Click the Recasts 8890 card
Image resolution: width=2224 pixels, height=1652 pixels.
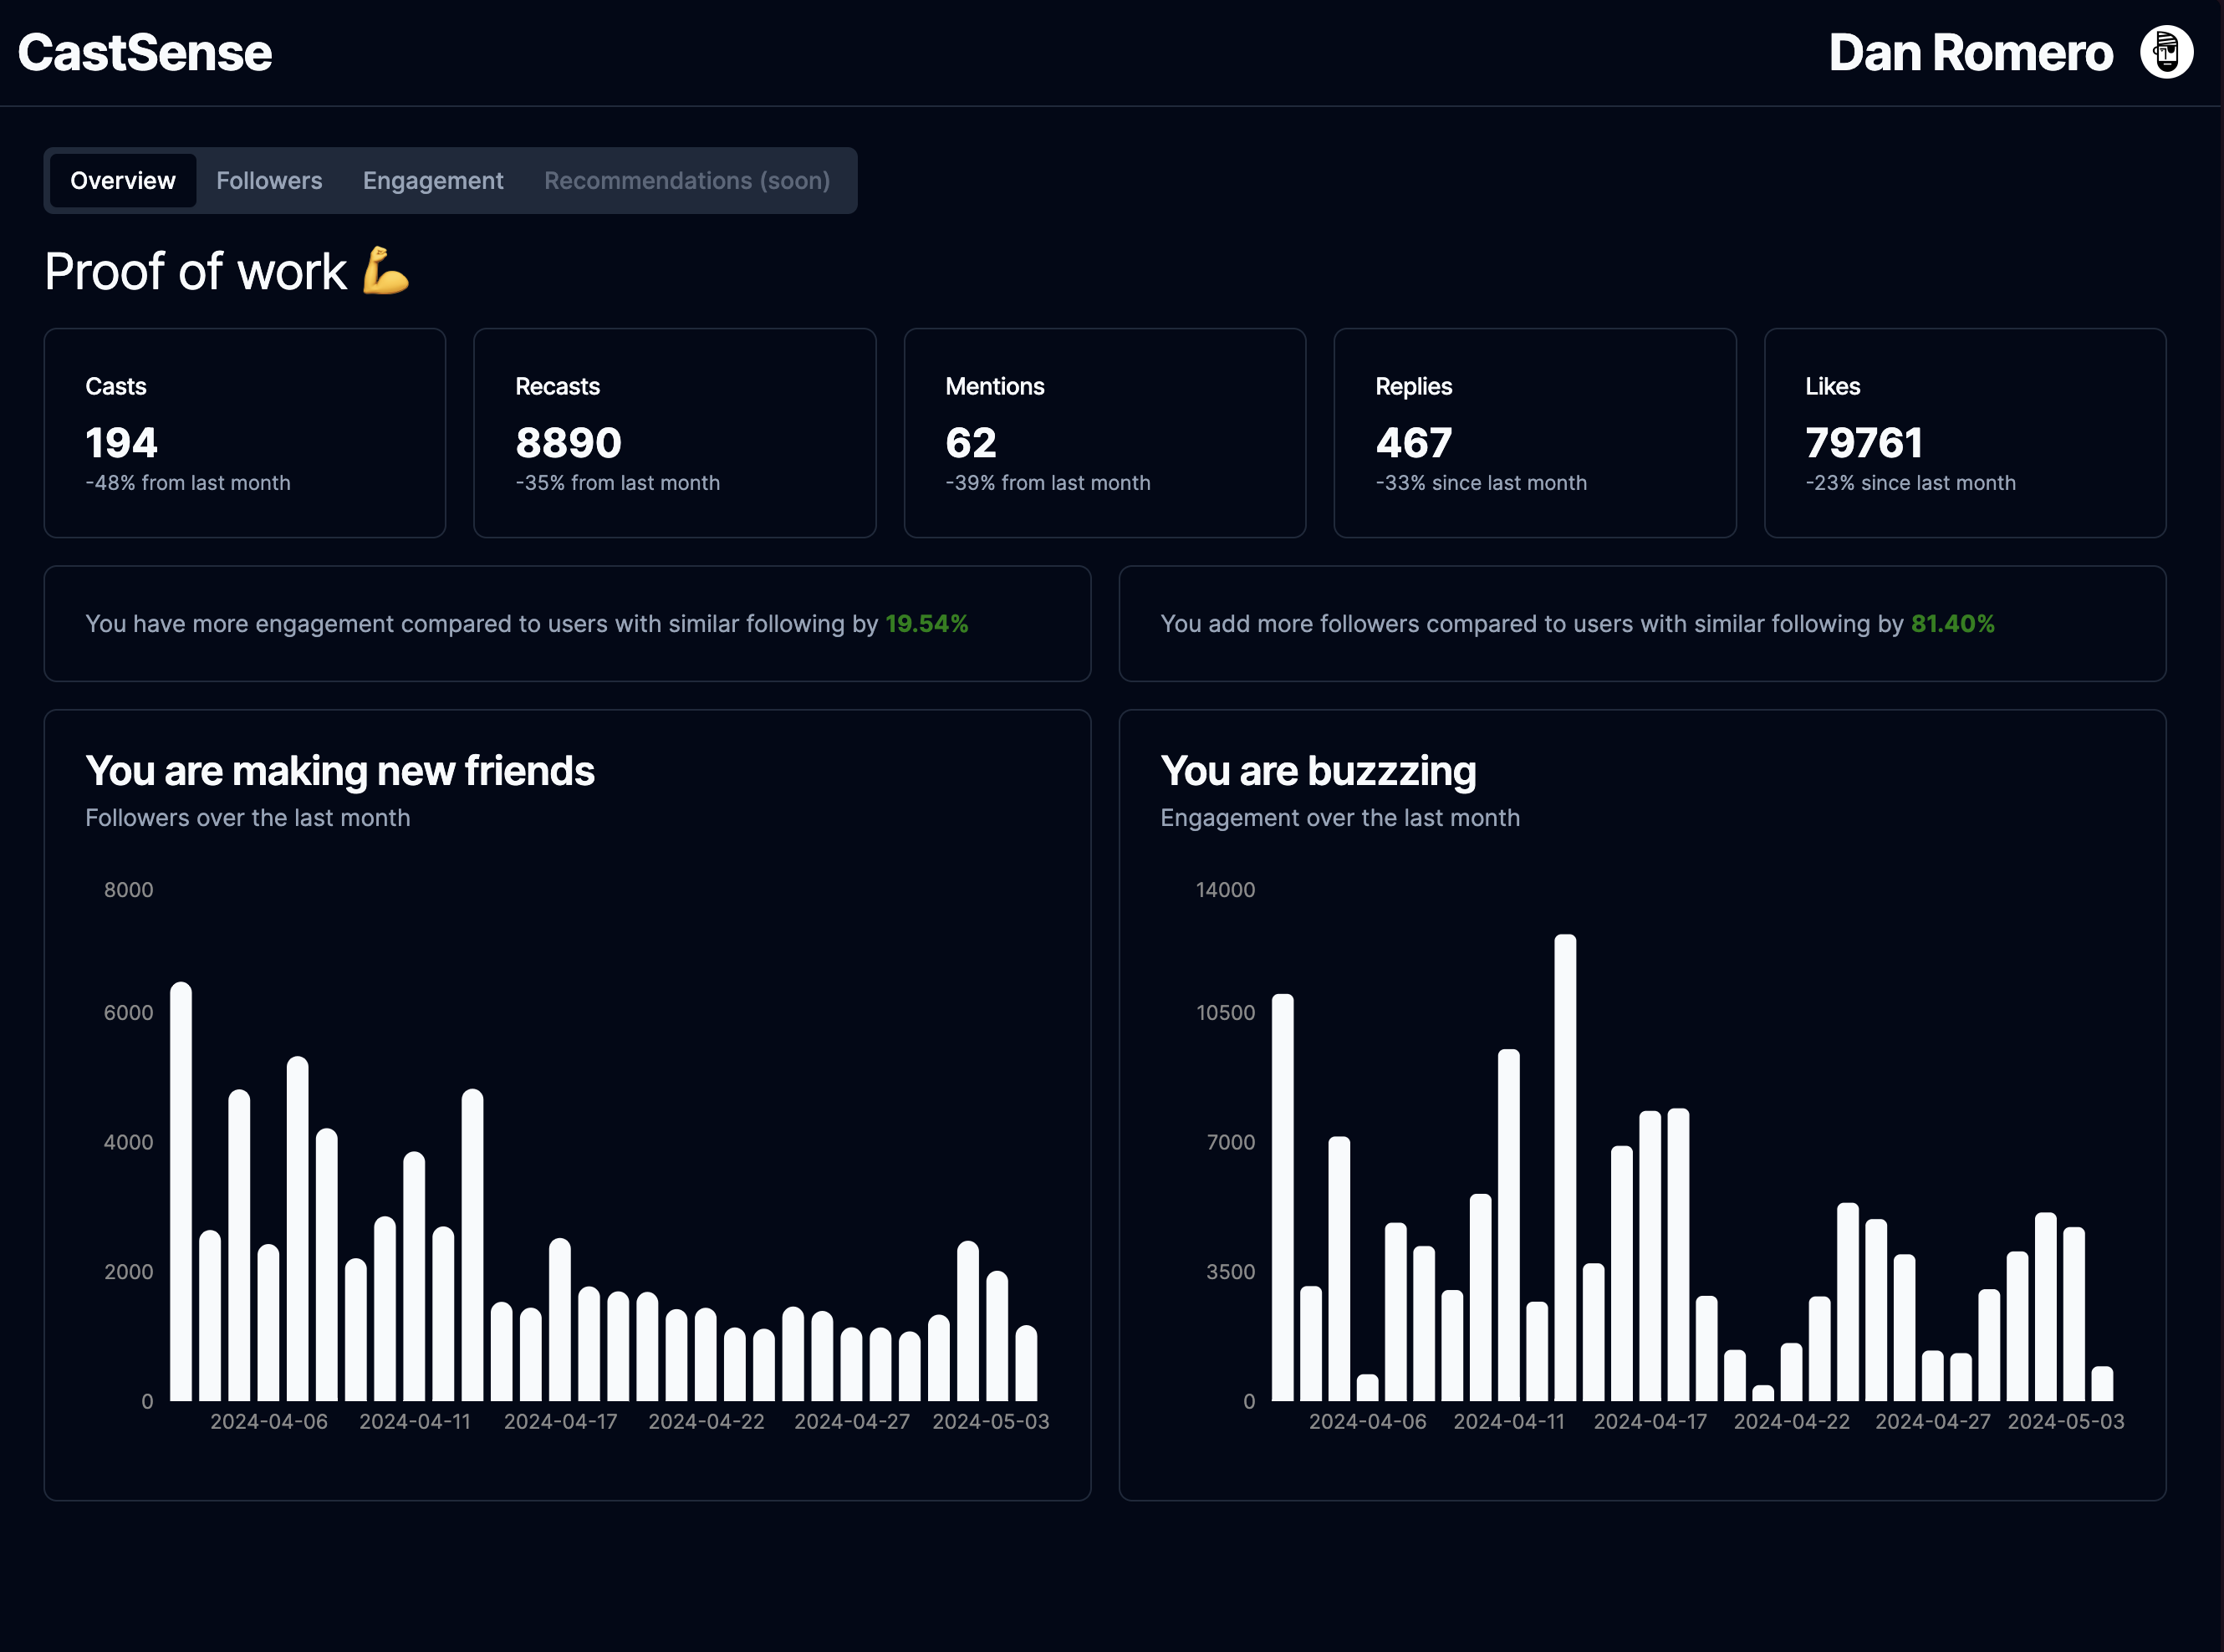(x=675, y=433)
